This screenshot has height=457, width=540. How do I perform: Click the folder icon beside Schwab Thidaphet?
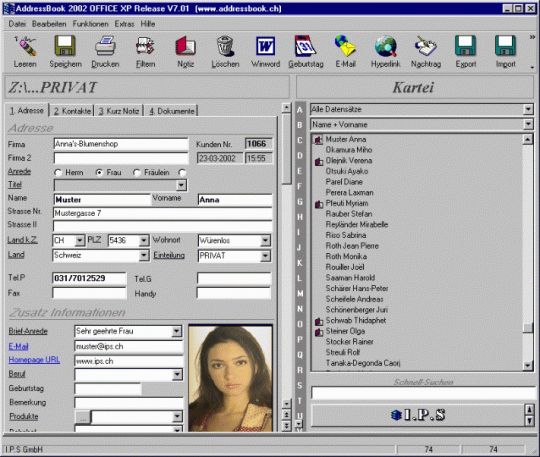point(319,321)
